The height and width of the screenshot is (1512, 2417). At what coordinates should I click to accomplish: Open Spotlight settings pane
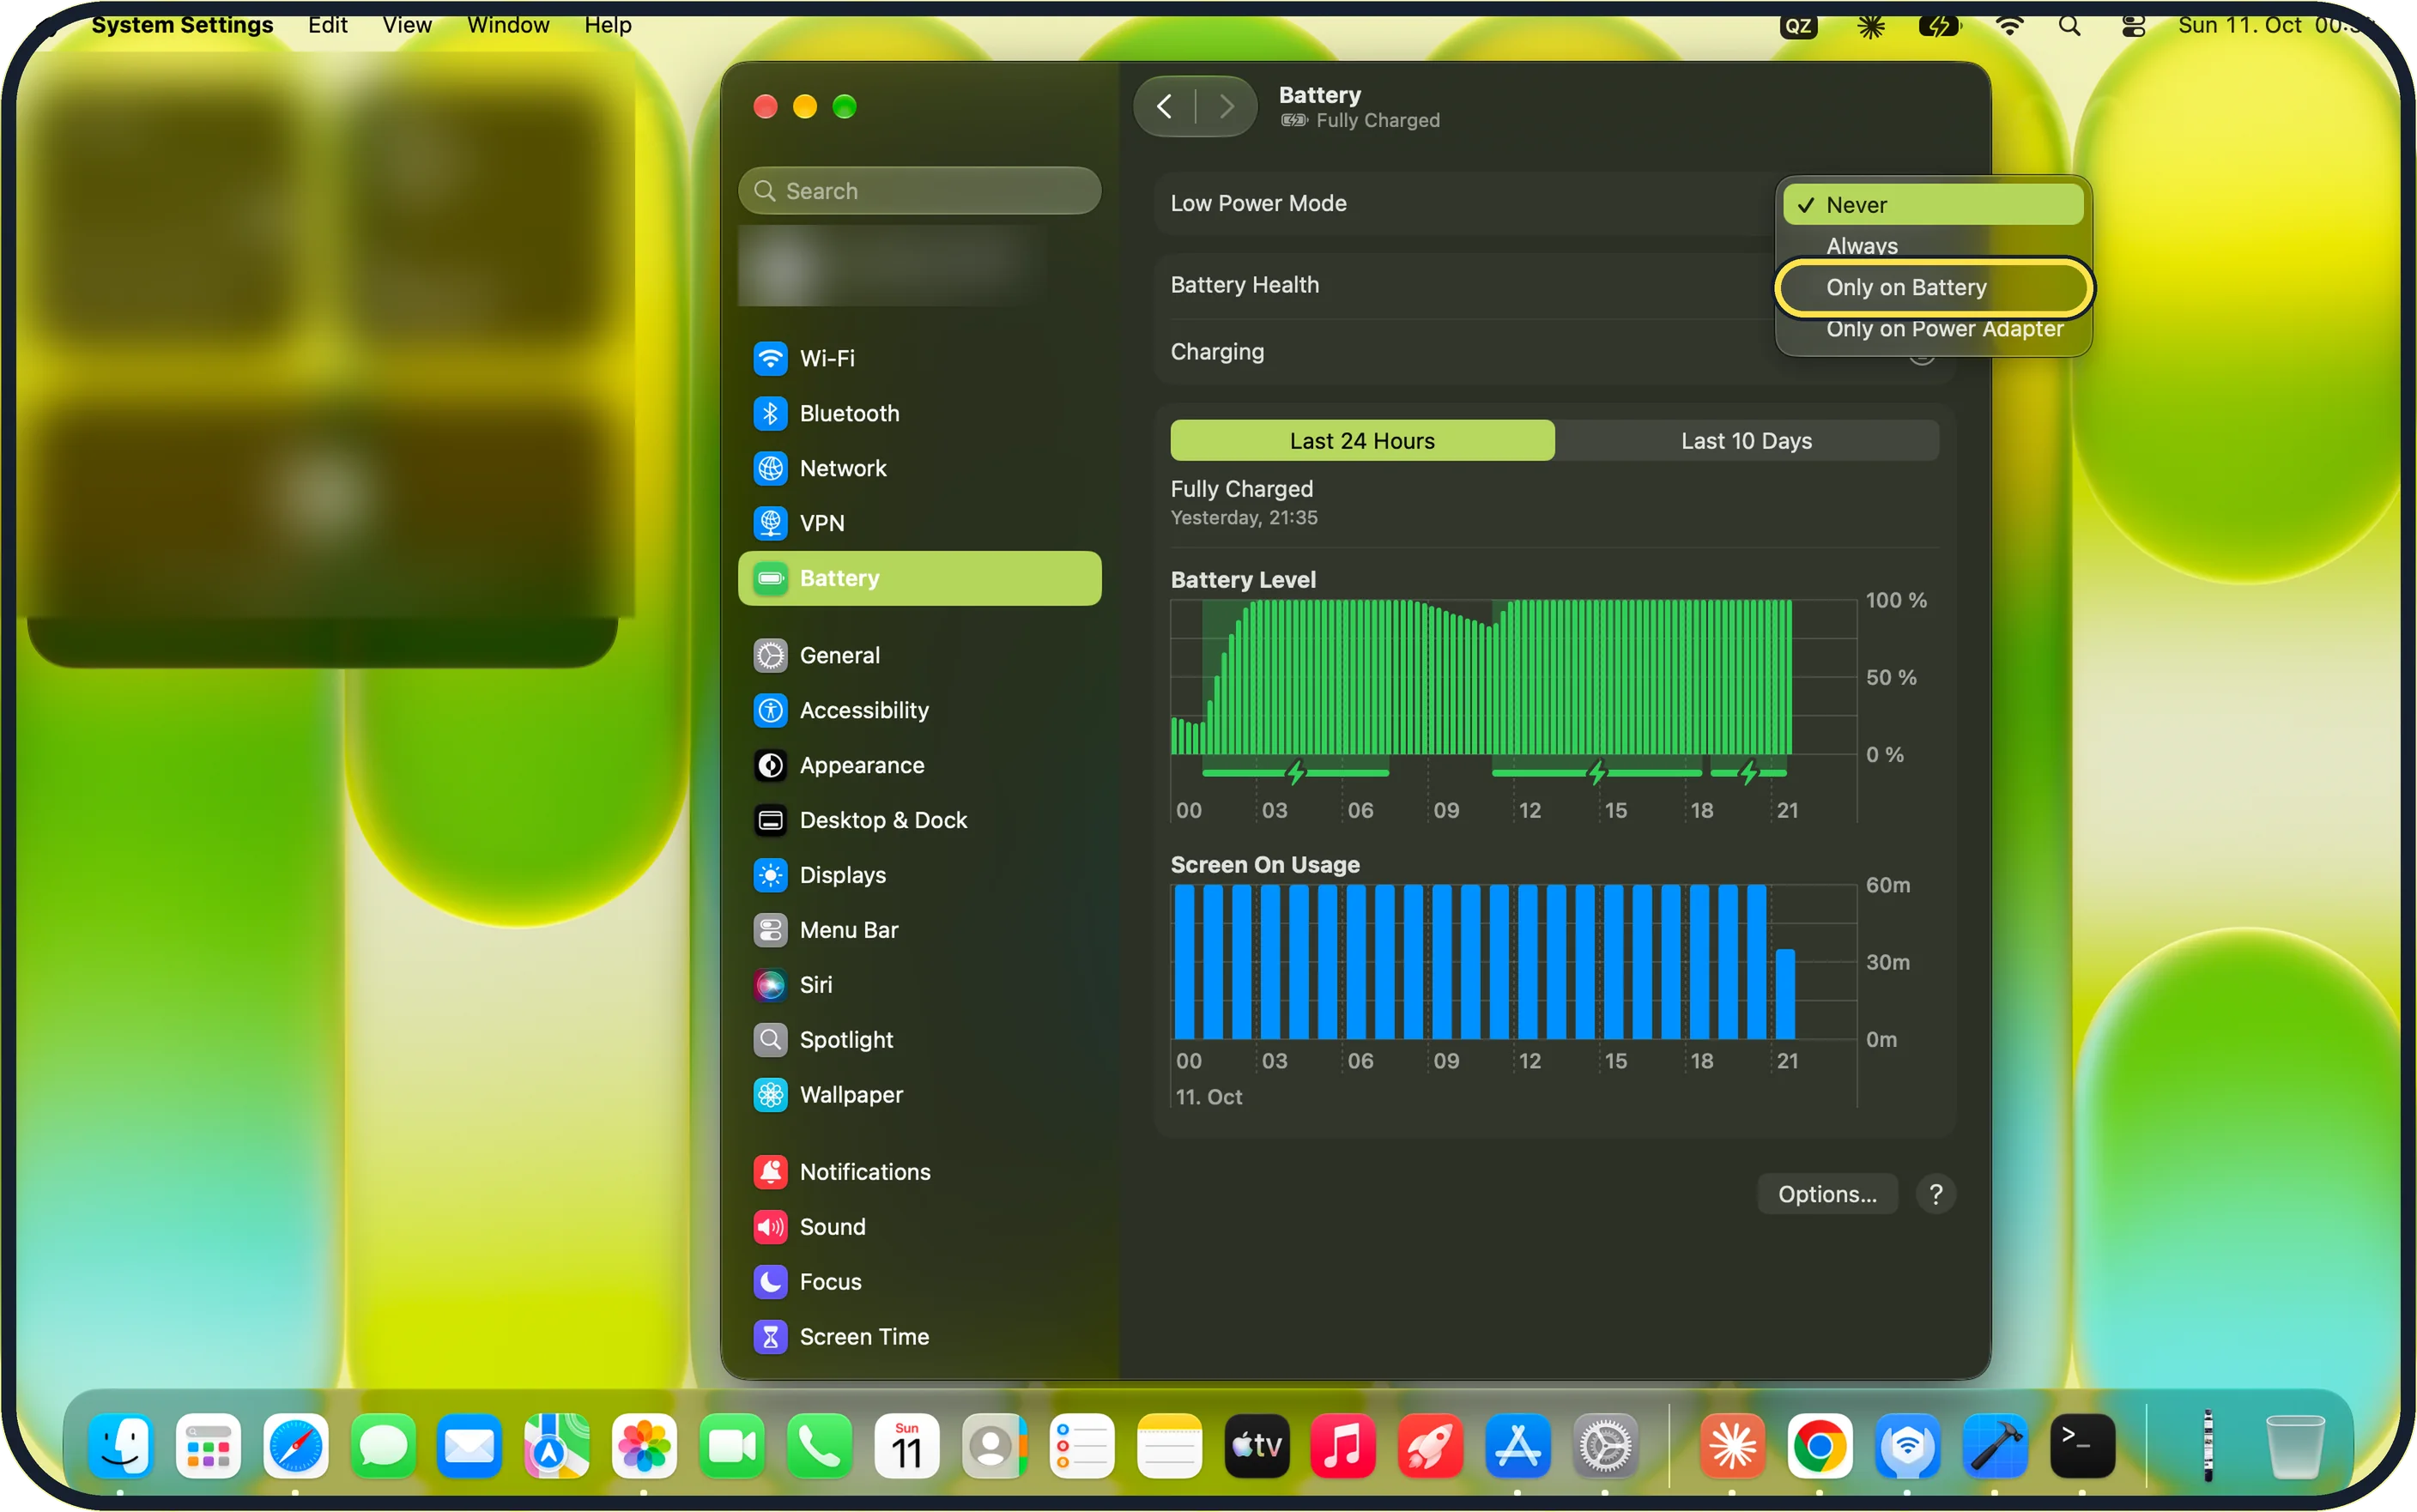click(x=919, y=1040)
